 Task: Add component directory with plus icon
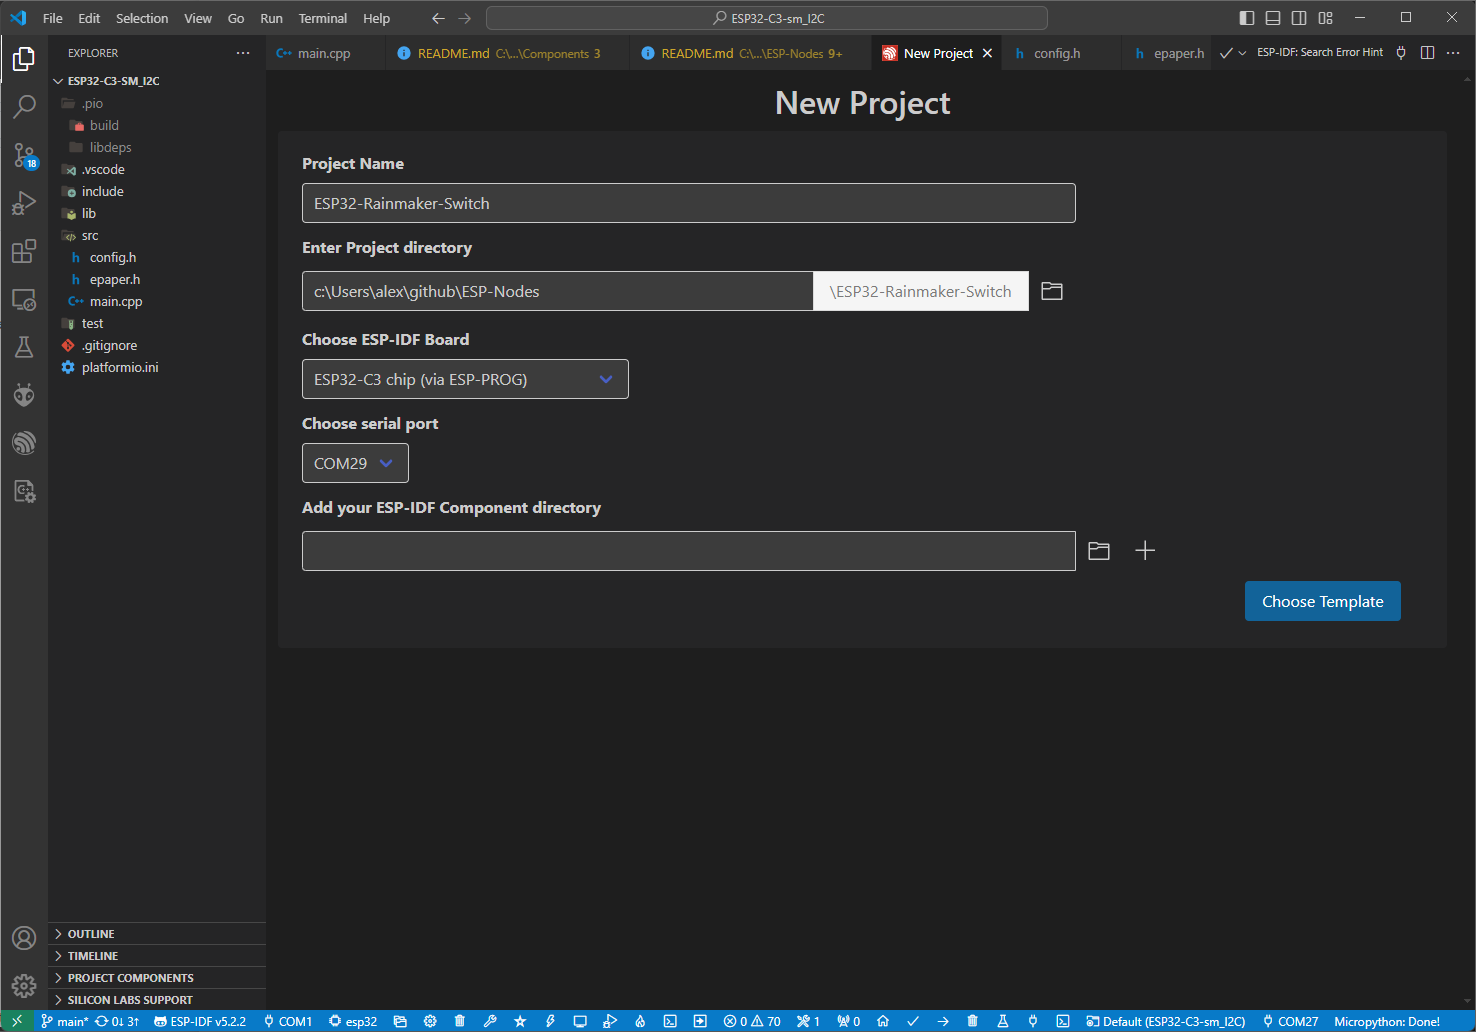tap(1145, 551)
